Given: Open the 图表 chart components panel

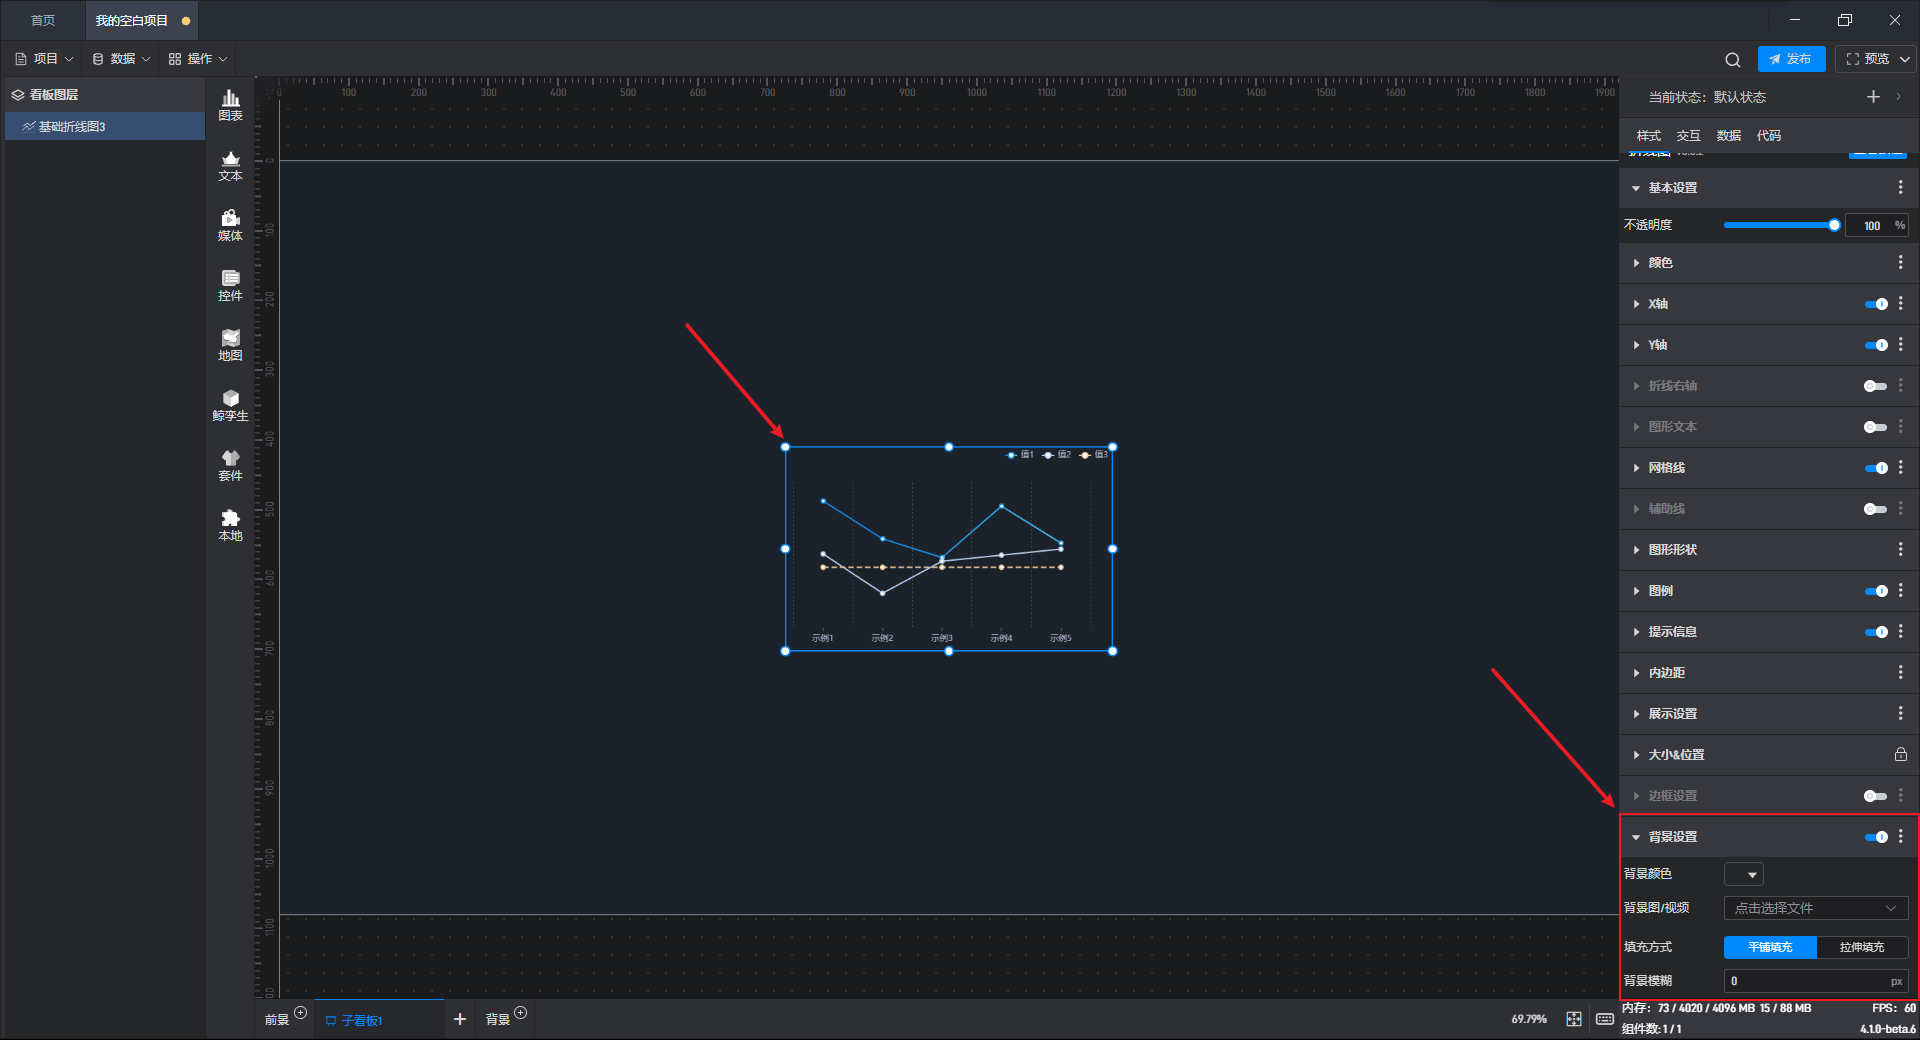Looking at the screenshot, I should tap(230, 105).
